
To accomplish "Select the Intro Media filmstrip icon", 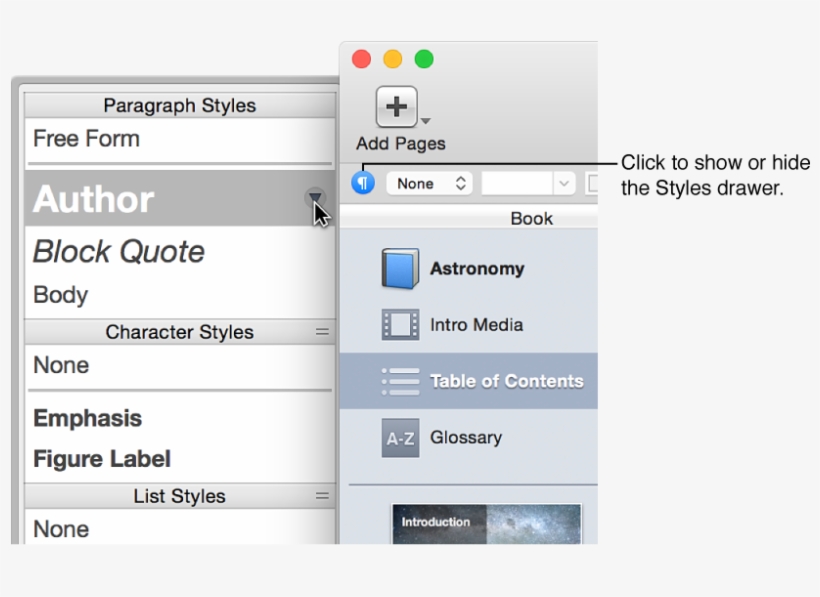I will [399, 324].
